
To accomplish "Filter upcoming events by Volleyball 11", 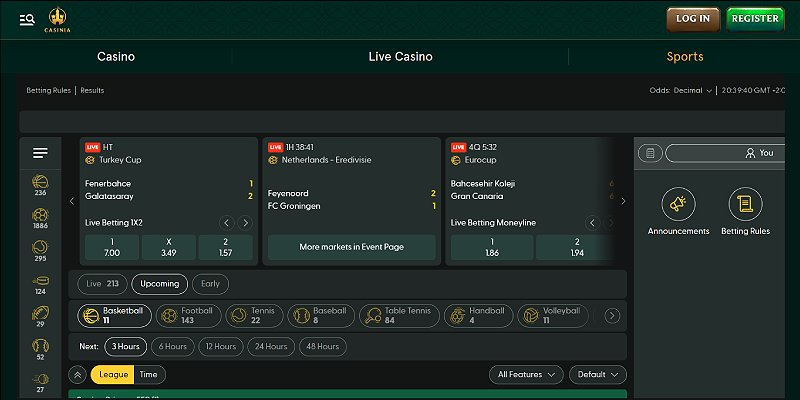I will (553, 316).
